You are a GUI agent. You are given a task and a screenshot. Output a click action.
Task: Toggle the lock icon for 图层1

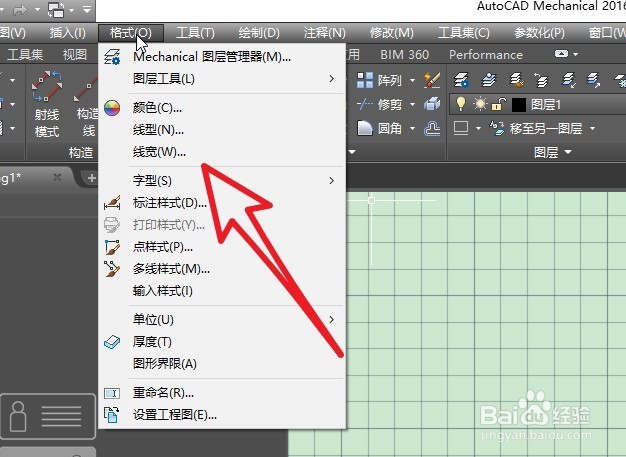click(498, 105)
